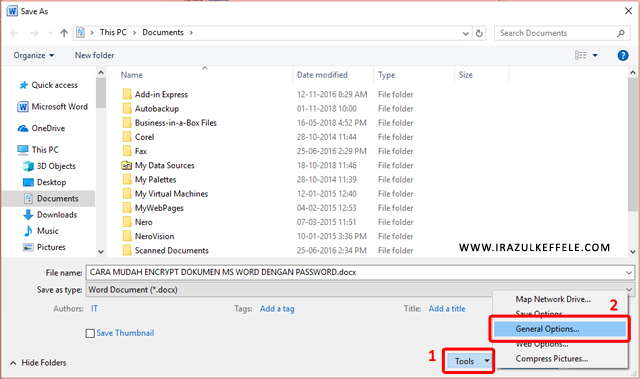Click Add a title link
Image resolution: width=640 pixels, height=379 pixels.
click(447, 309)
